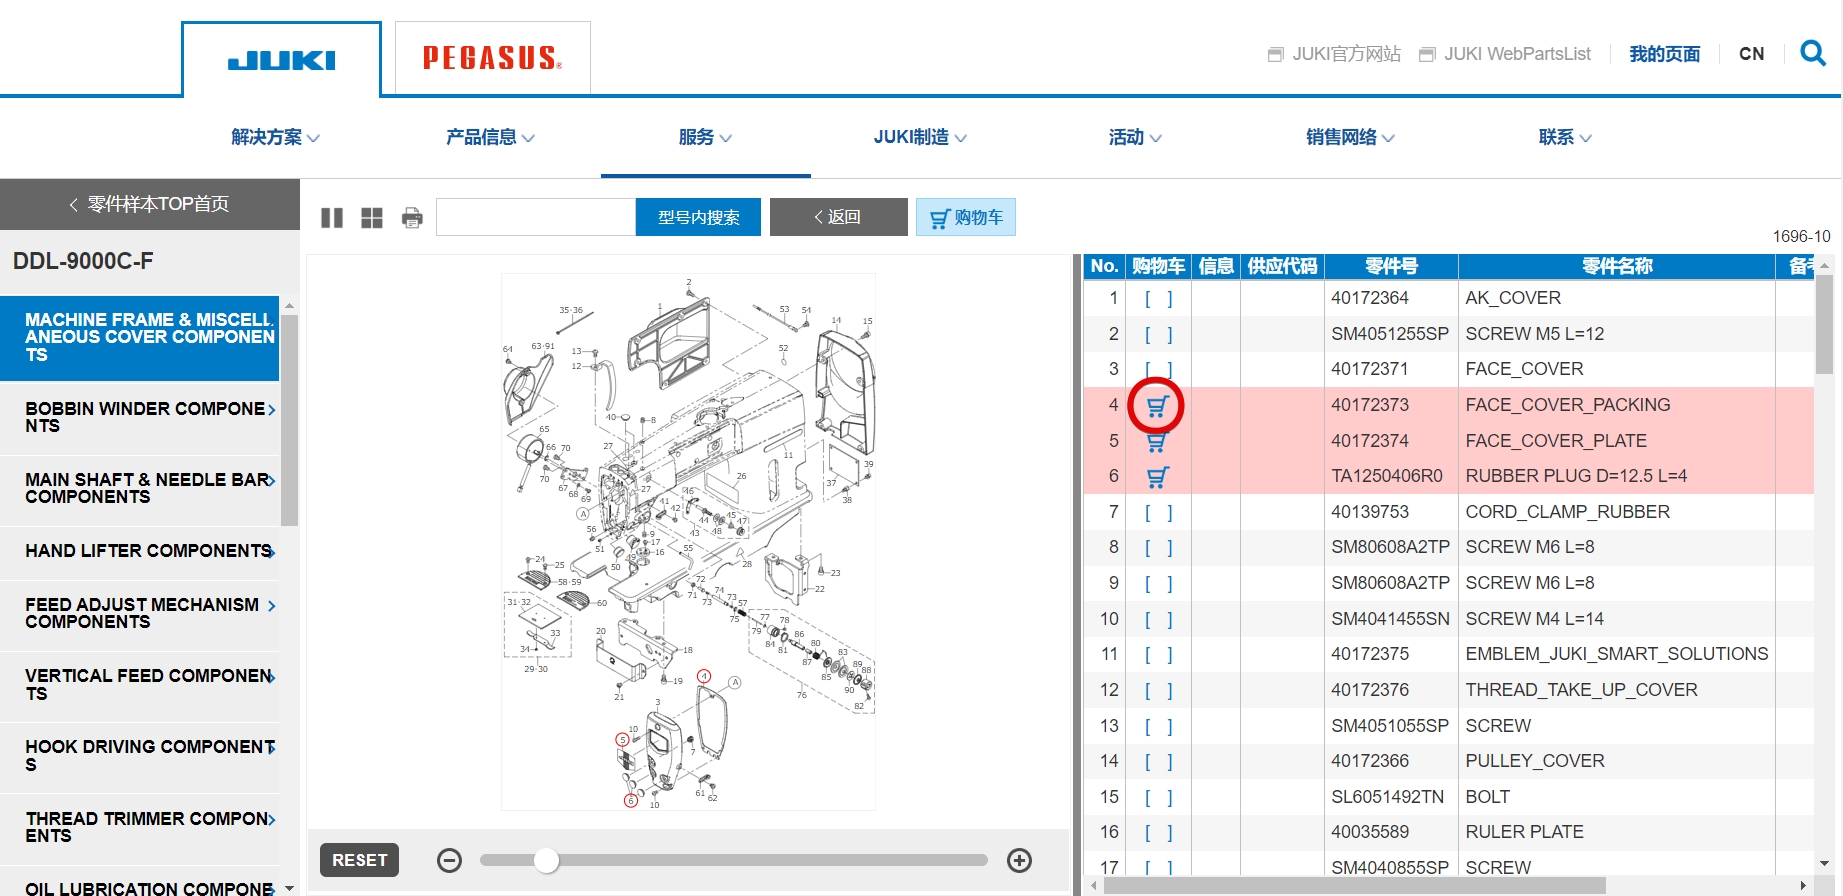Switch to the PEGASUS brand tab
1843x896 pixels.
click(492, 58)
